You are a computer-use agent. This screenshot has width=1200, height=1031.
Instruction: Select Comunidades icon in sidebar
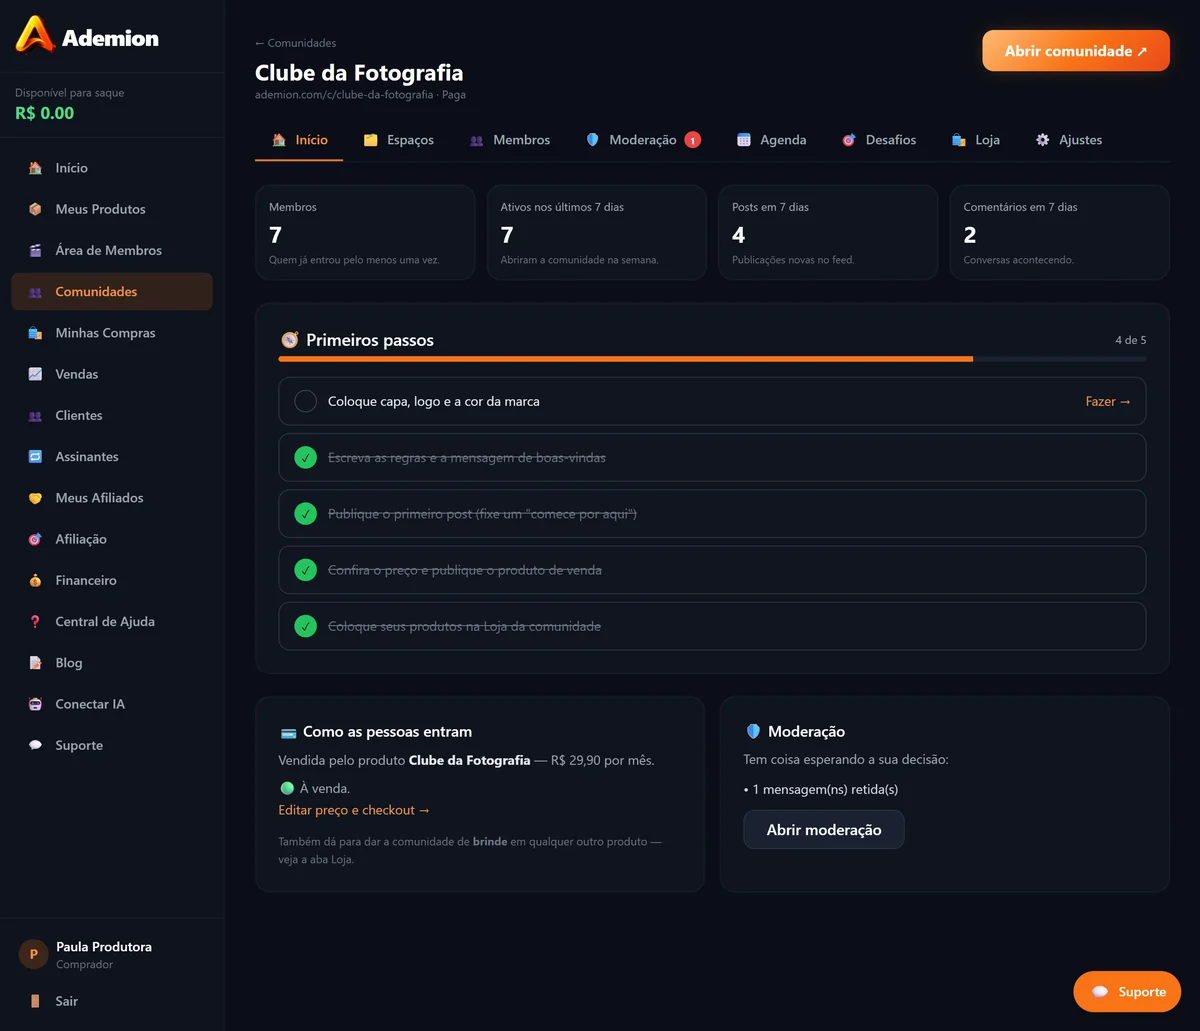pyautogui.click(x=35, y=292)
